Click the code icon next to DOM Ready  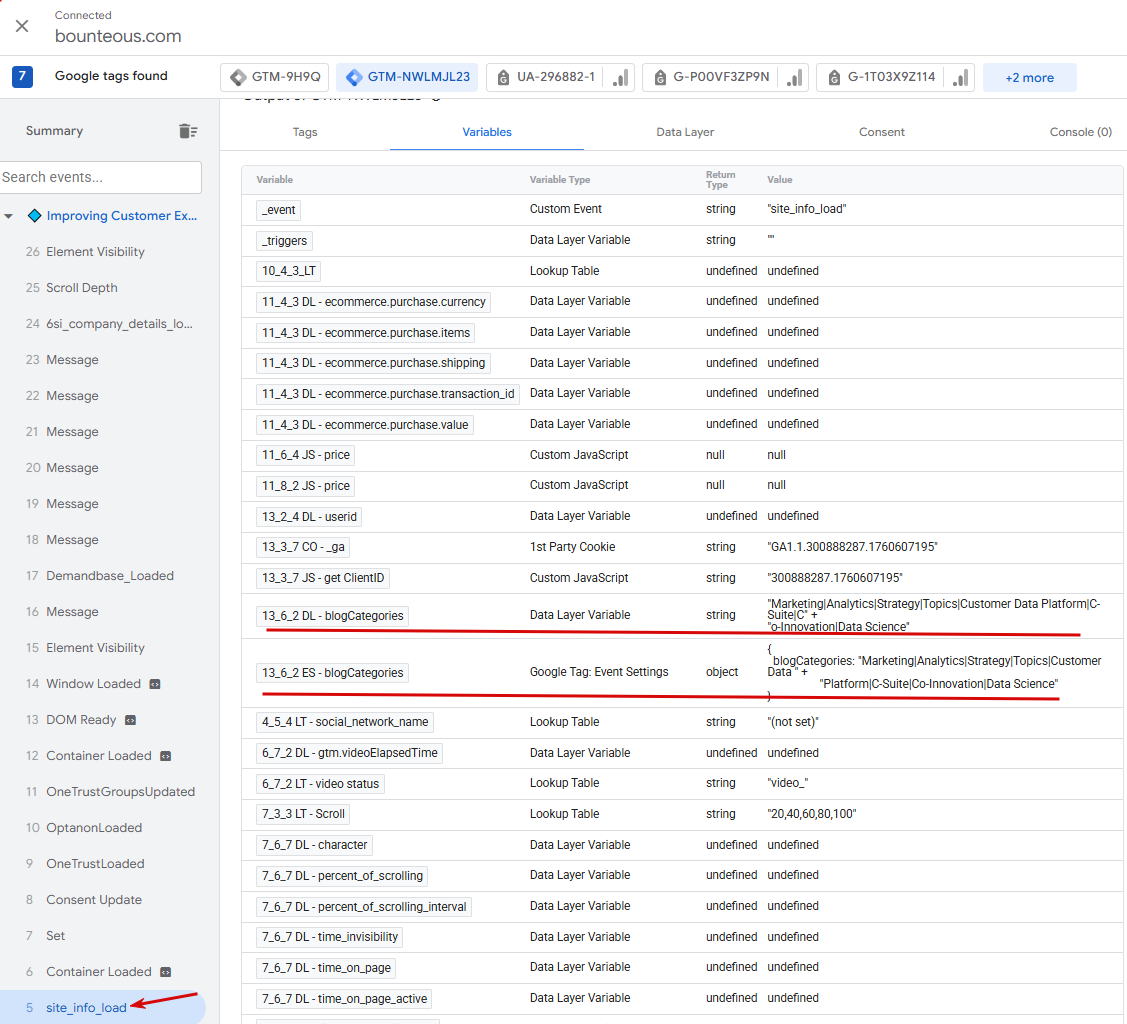(x=130, y=720)
